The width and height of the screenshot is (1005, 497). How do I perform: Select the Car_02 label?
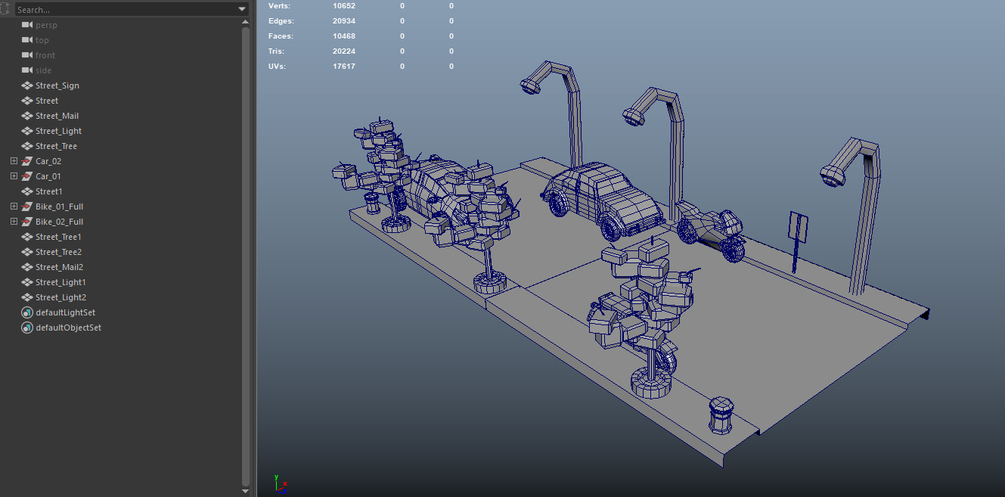[48, 161]
